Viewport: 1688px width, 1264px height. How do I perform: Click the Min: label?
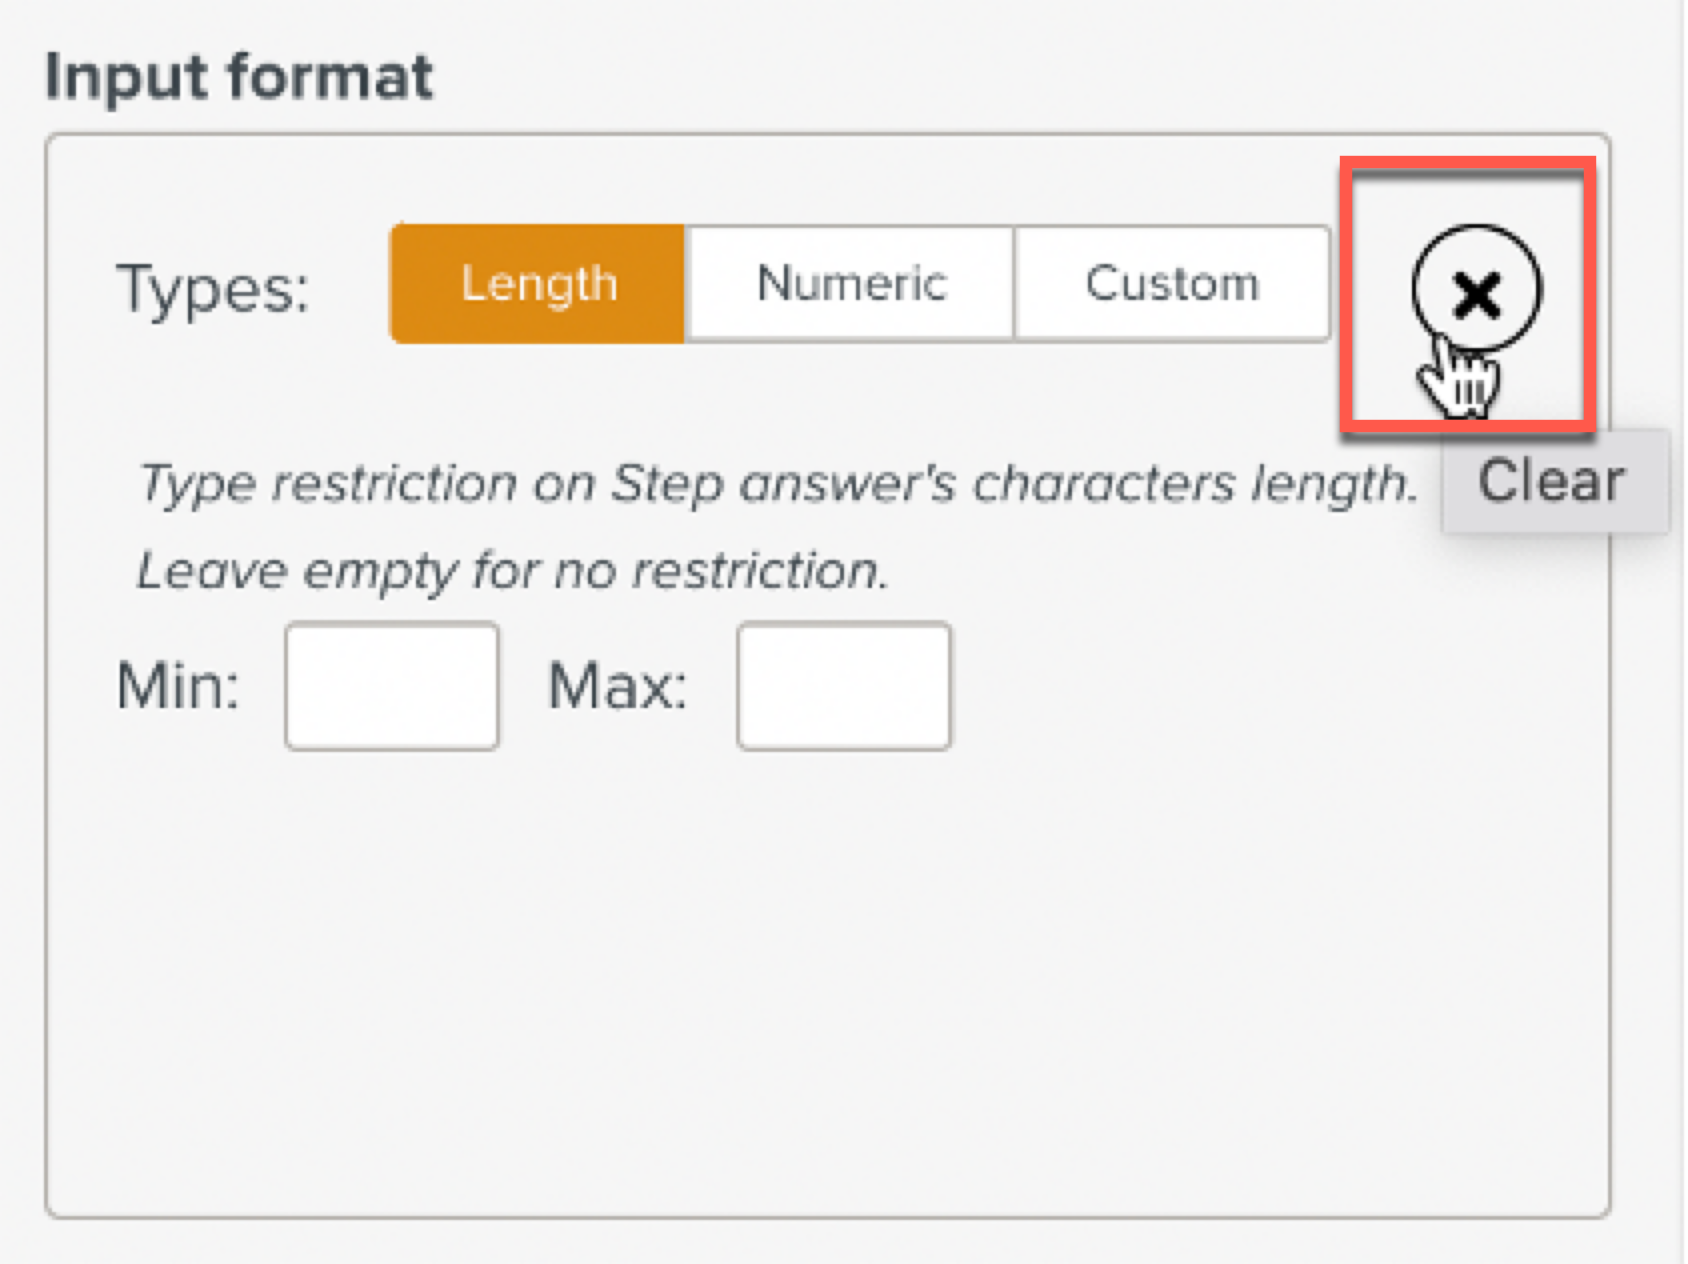click(x=178, y=687)
